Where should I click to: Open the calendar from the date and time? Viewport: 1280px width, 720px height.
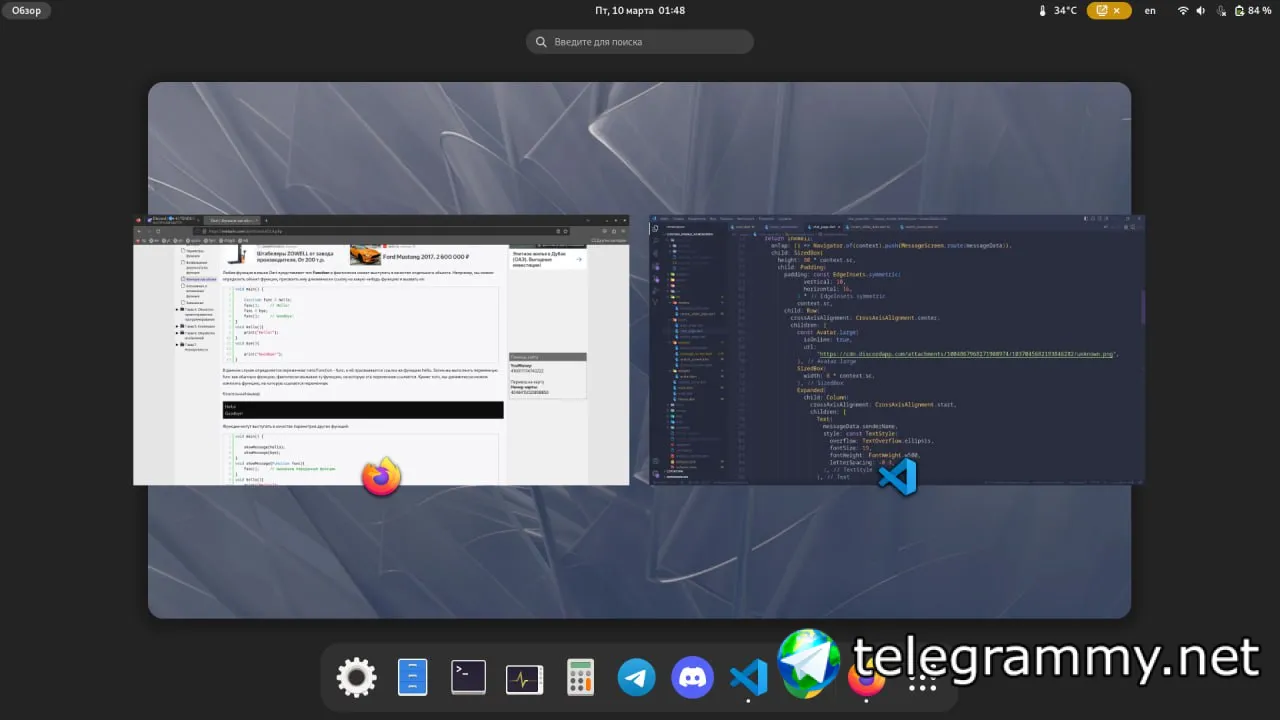tap(640, 11)
